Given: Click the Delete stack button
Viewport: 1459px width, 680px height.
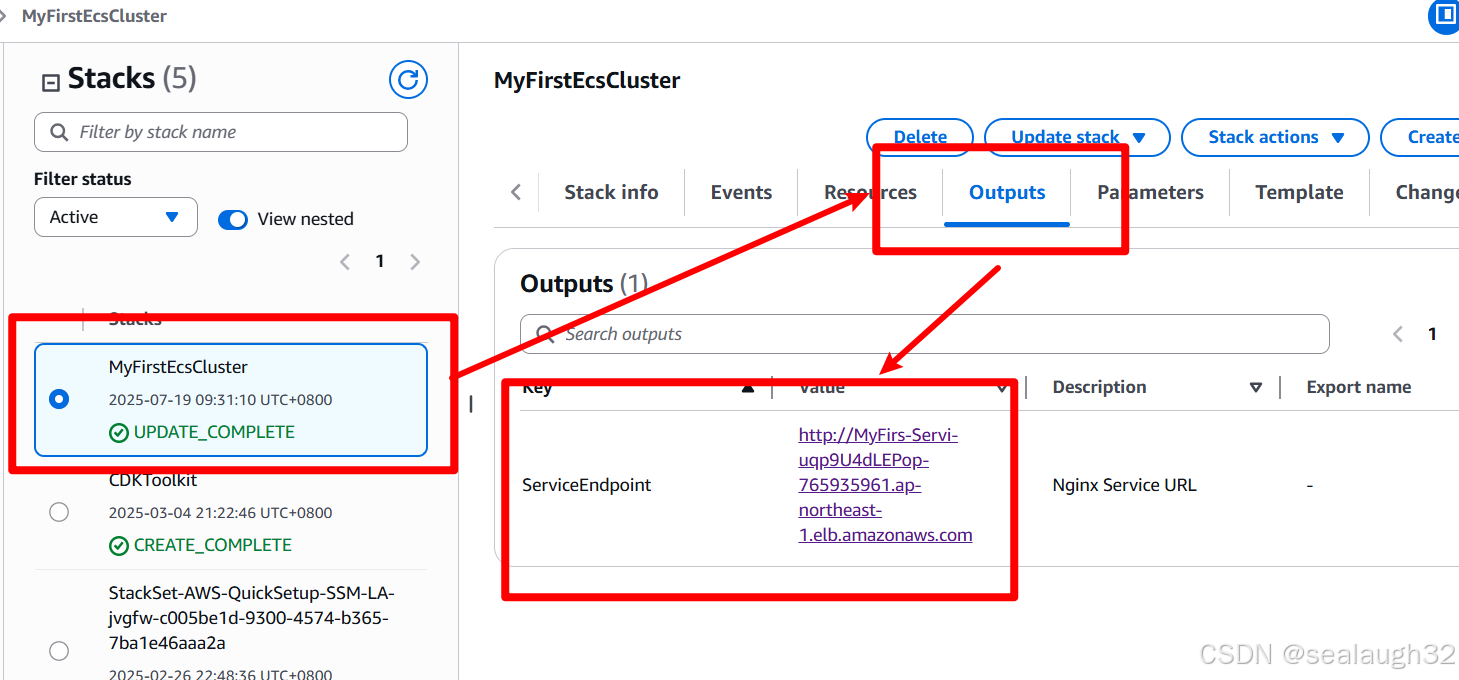Looking at the screenshot, I should [920, 137].
